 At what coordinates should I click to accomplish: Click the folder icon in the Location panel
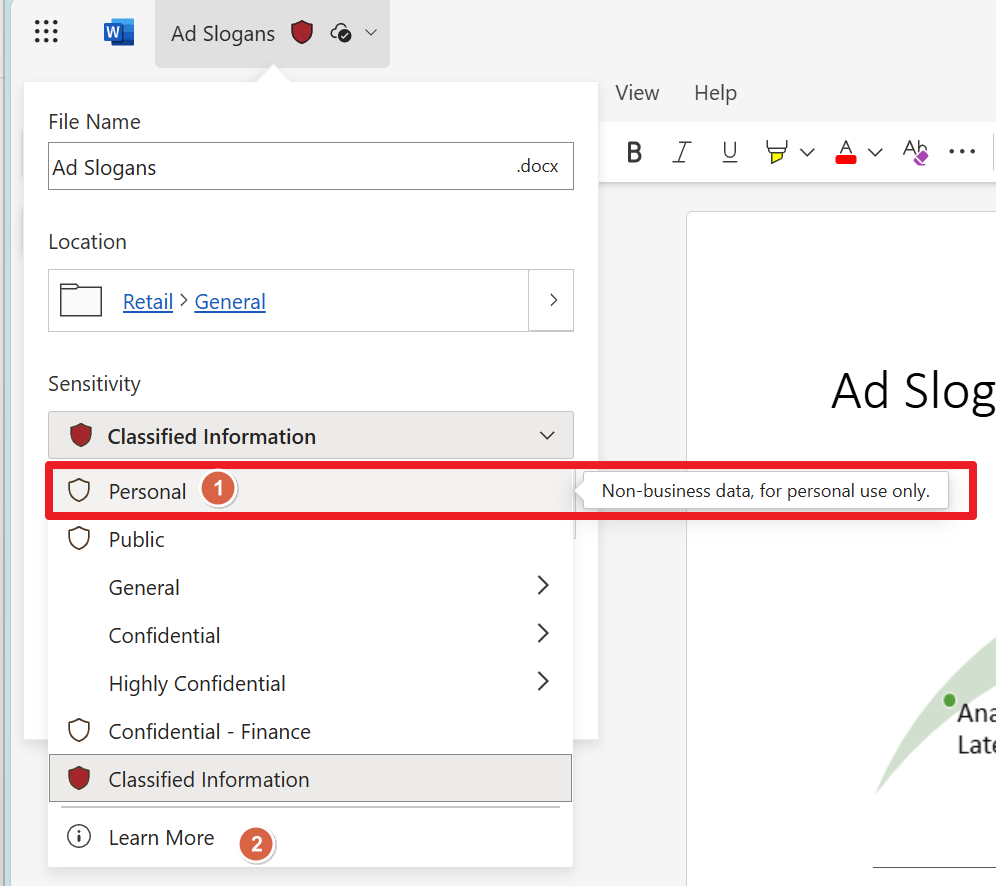coord(80,300)
